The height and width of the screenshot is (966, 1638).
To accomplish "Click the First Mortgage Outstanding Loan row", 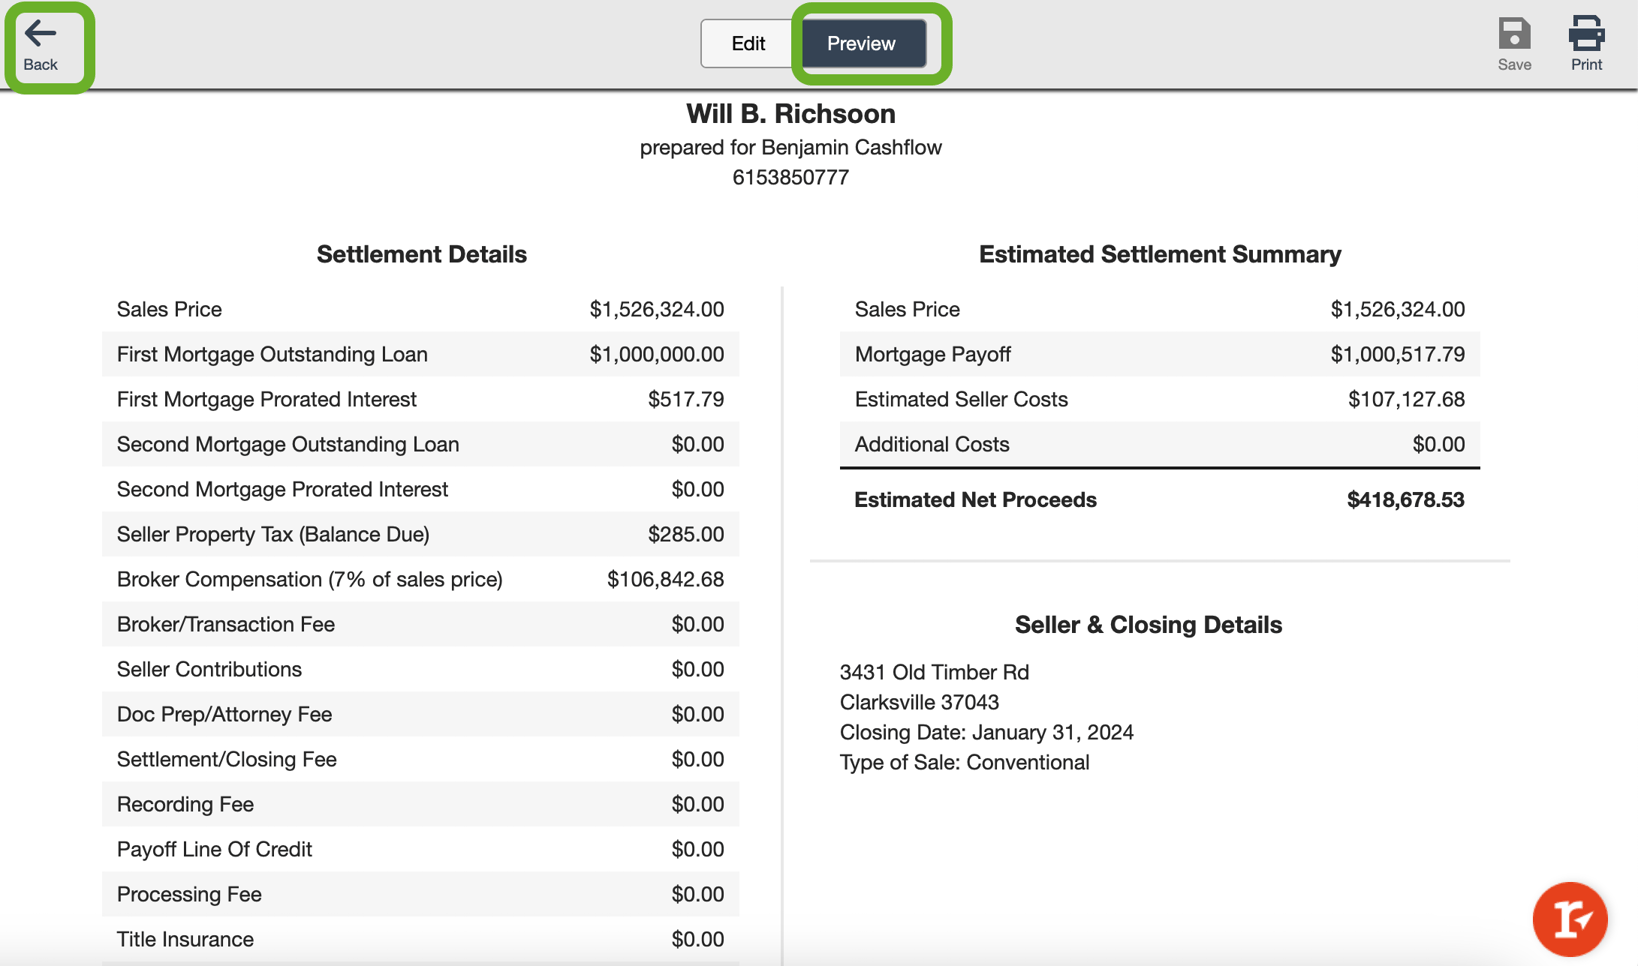I will click(420, 354).
